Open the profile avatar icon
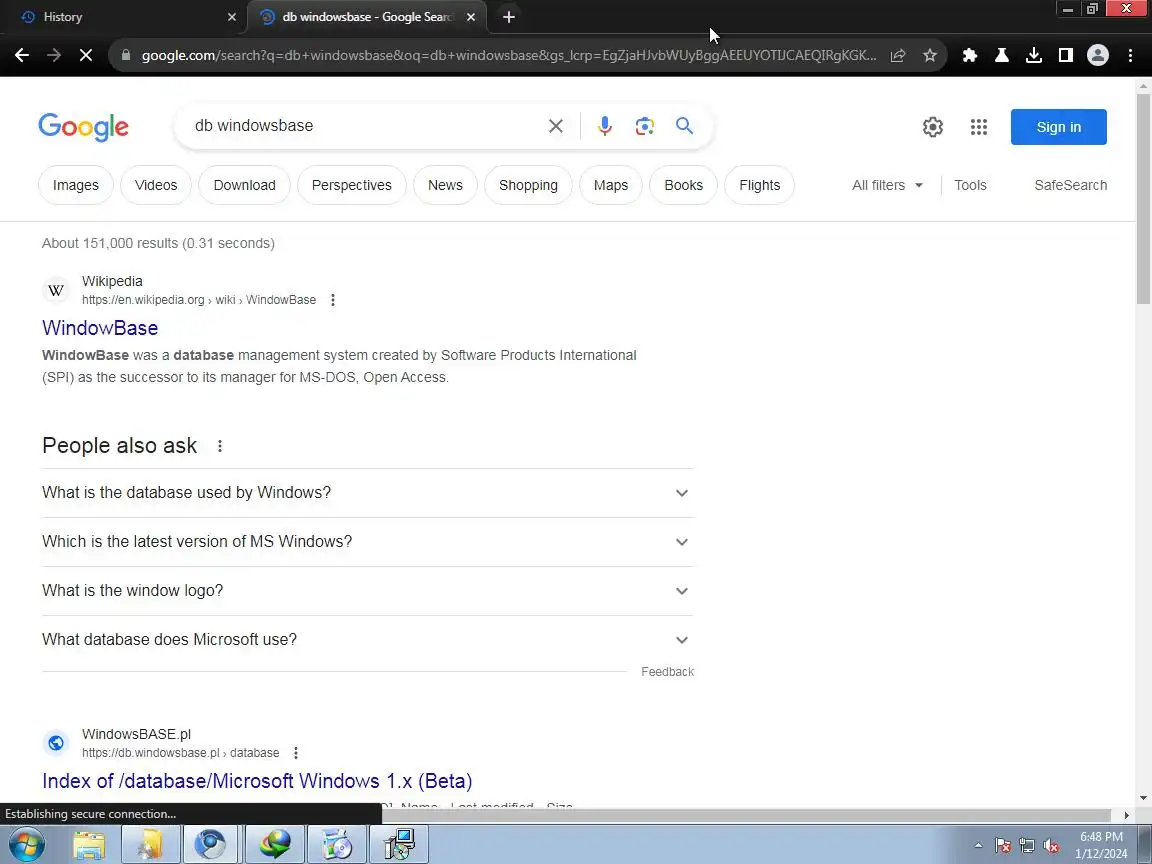The image size is (1152, 864). coord(1098,55)
